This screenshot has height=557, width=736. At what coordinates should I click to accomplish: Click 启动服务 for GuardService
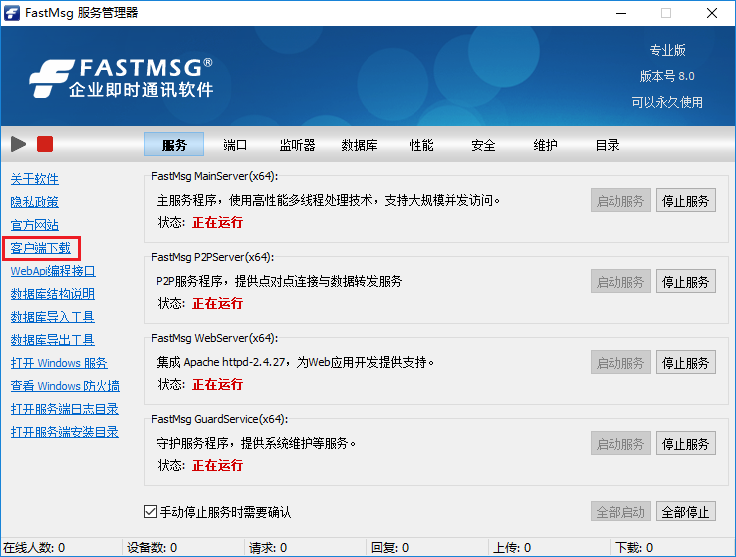(x=621, y=443)
